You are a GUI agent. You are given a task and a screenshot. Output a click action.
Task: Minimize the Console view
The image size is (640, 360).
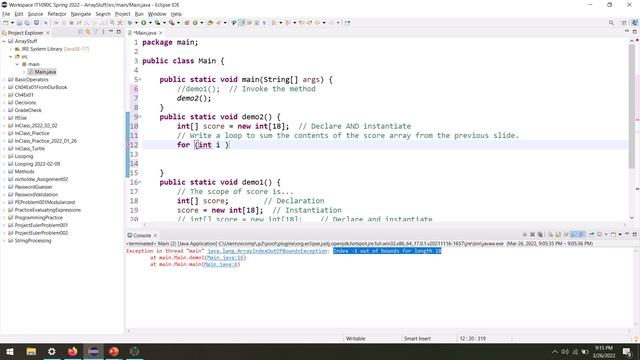(627, 234)
